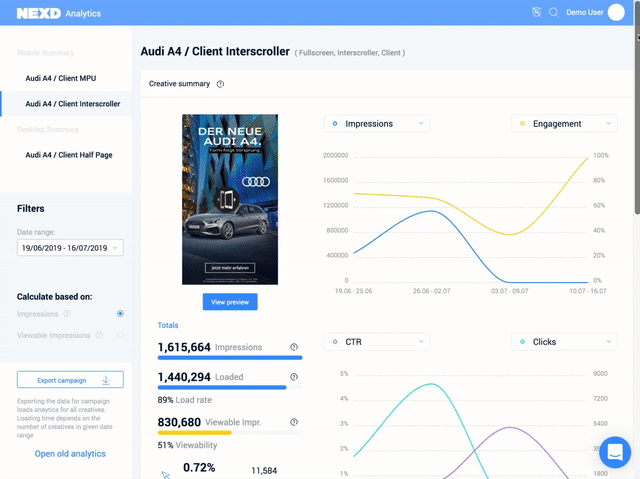Image resolution: width=640 pixels, height=479 pixels.
Task: Click the 19.06 - 25.06 axis label
Action: tap(353, 291)
